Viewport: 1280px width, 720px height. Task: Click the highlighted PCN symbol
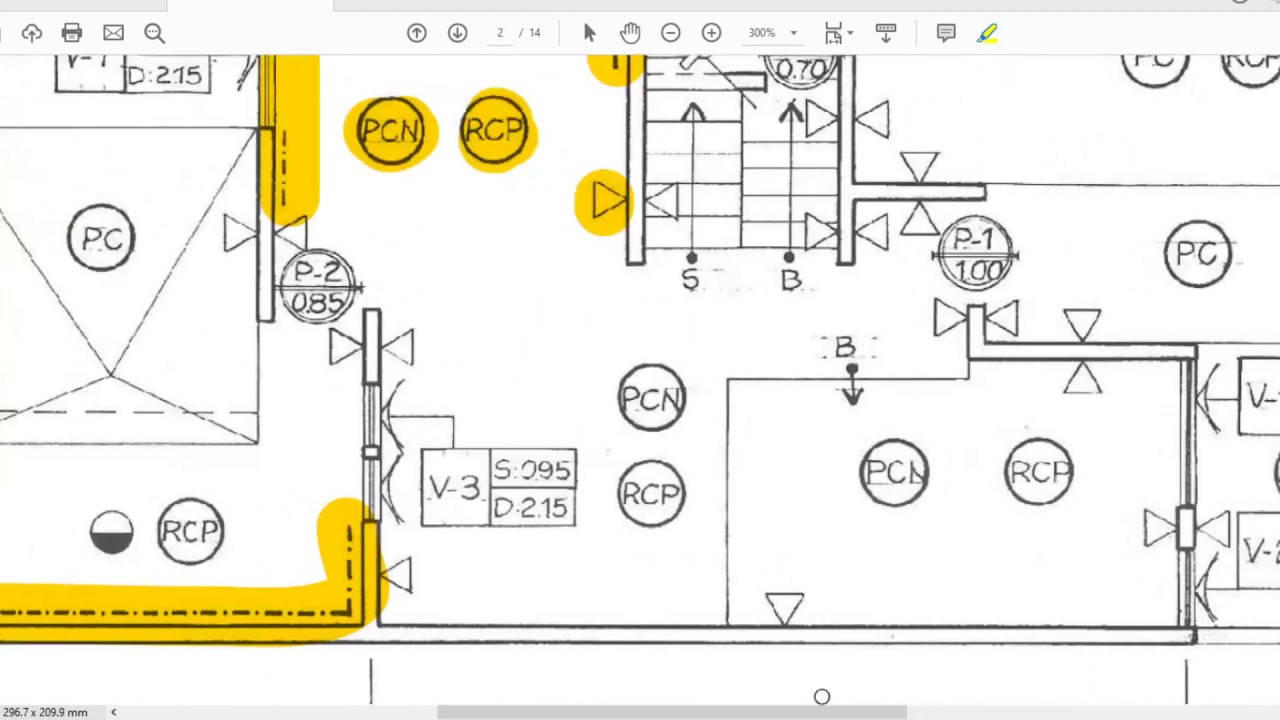coord(390,131)
